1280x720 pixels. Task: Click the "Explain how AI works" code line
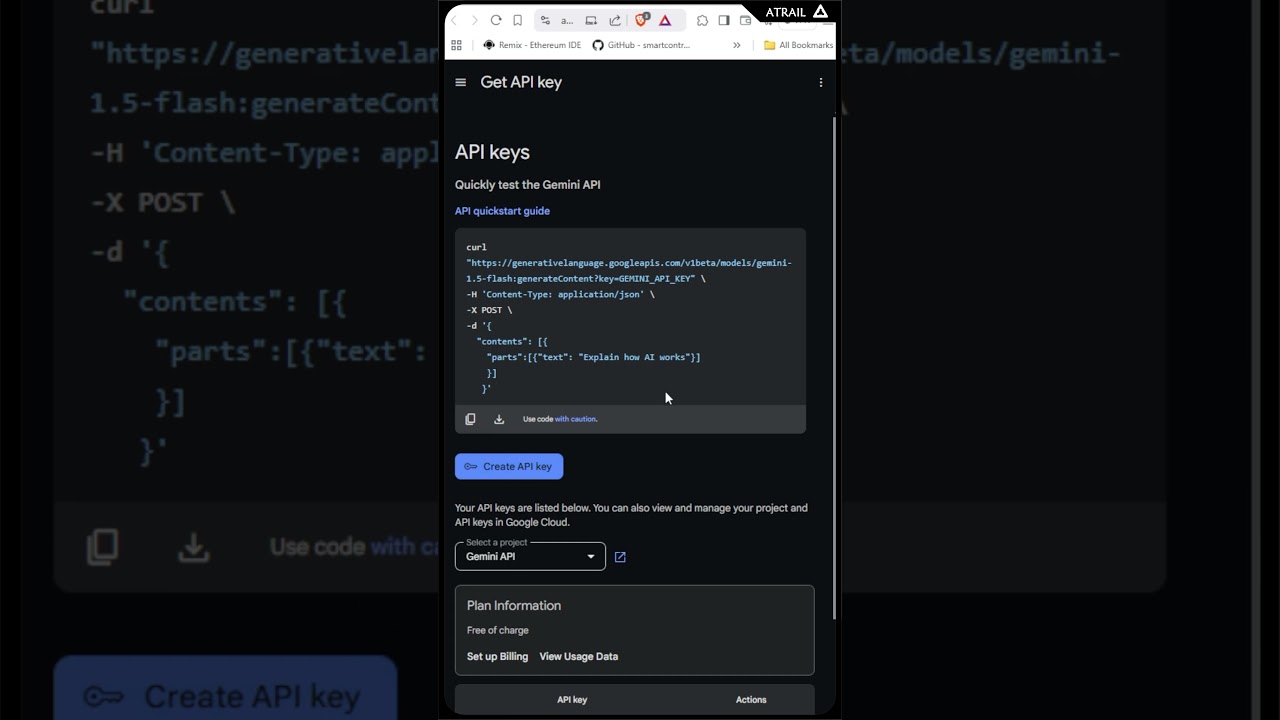(594, 357)
